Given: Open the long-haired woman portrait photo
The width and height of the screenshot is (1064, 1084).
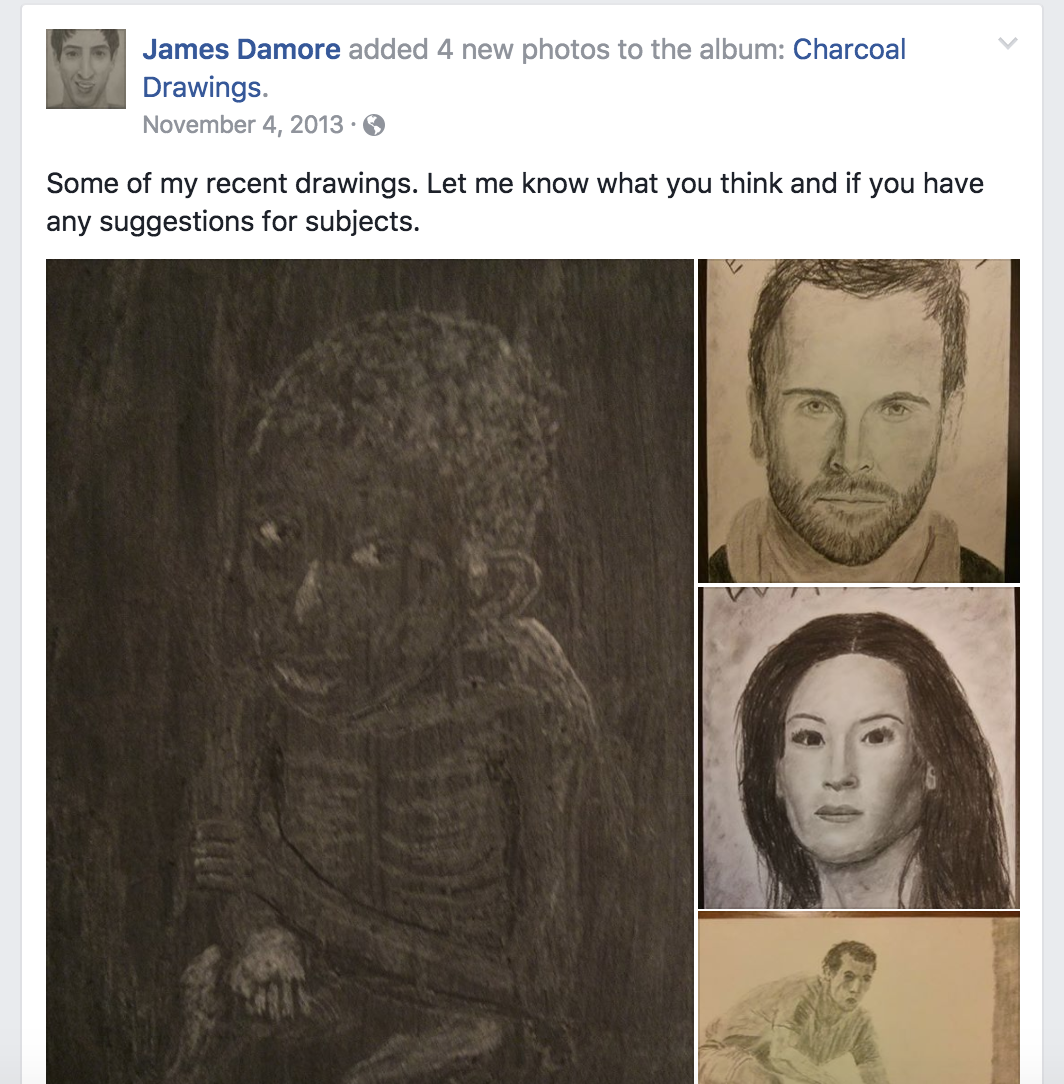Looking at the screenshot, I should (859, 747).
